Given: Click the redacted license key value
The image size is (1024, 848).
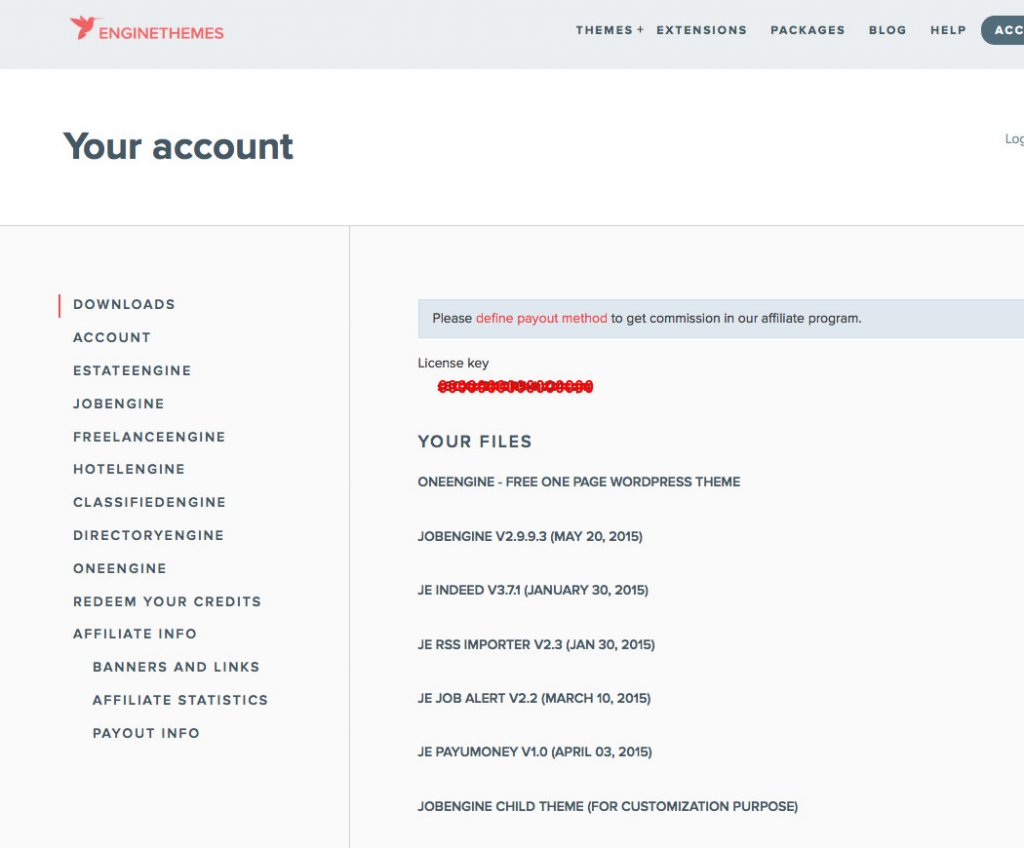Looking at the screenshot, I should (515, 387).
